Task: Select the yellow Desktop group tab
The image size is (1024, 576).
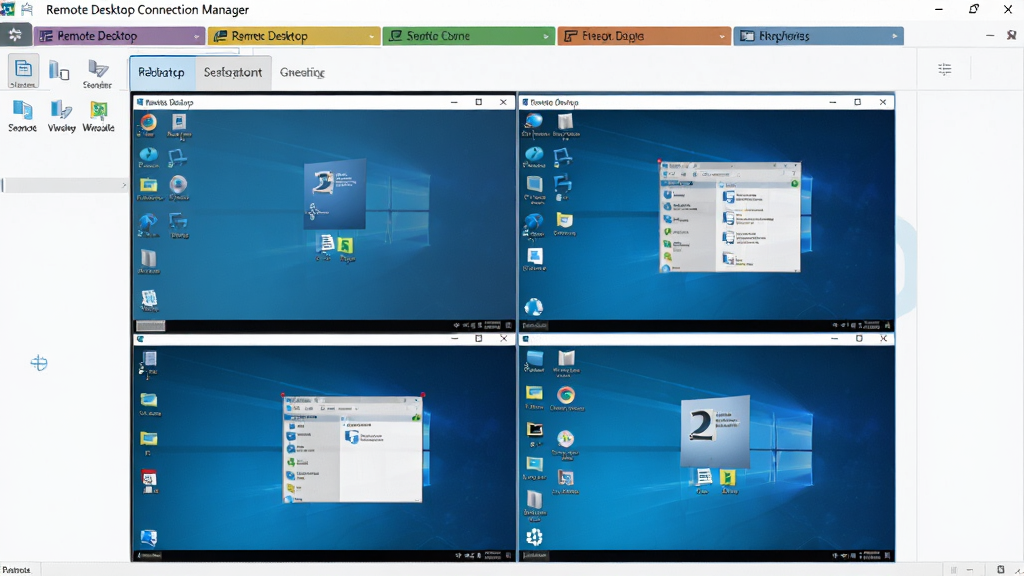Action: point(293,36)
